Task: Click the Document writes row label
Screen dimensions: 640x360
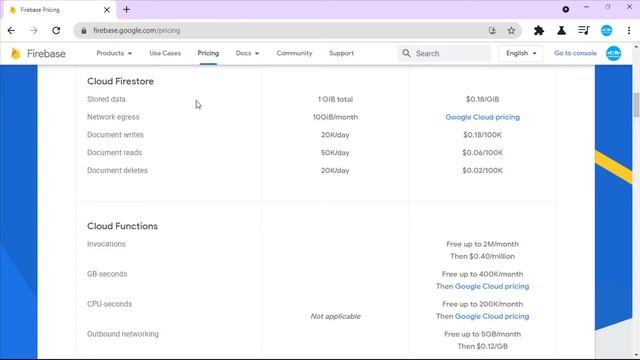Action: point(115,135)
